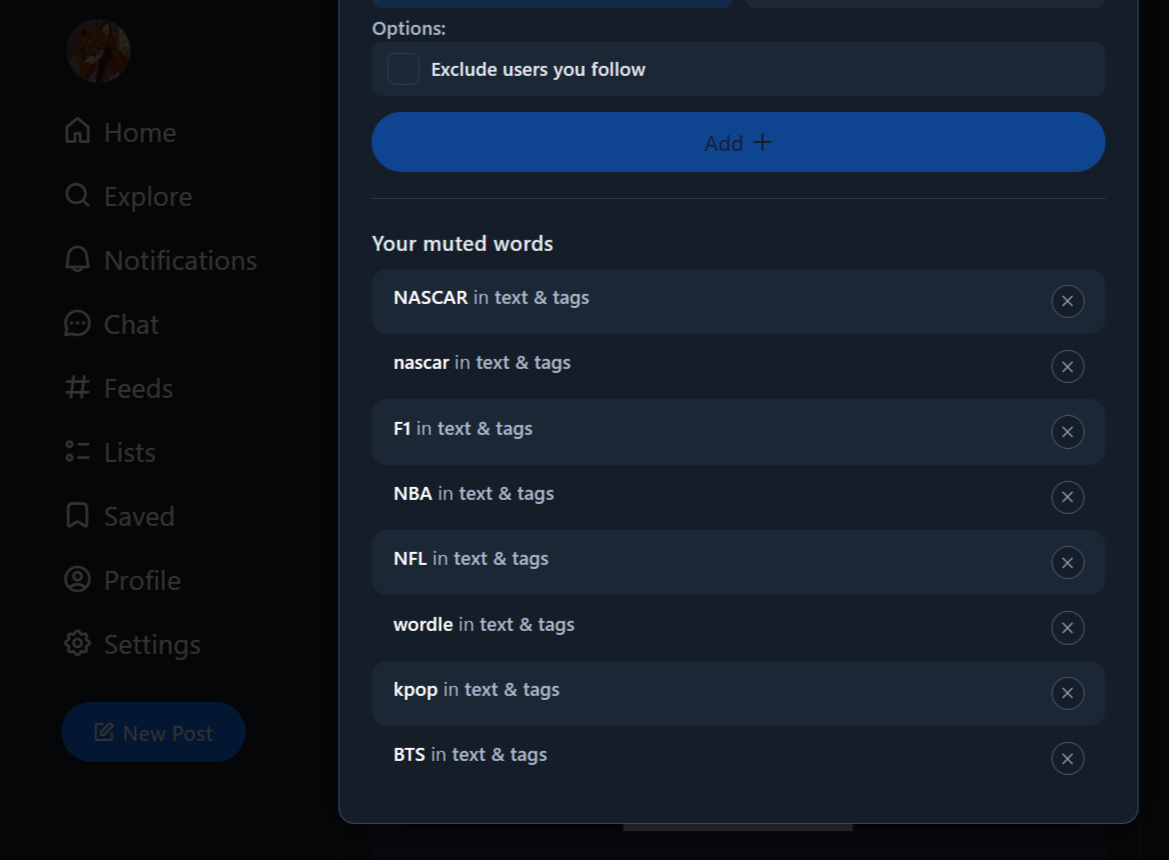Click the New Post button

[x=154, y=733]
